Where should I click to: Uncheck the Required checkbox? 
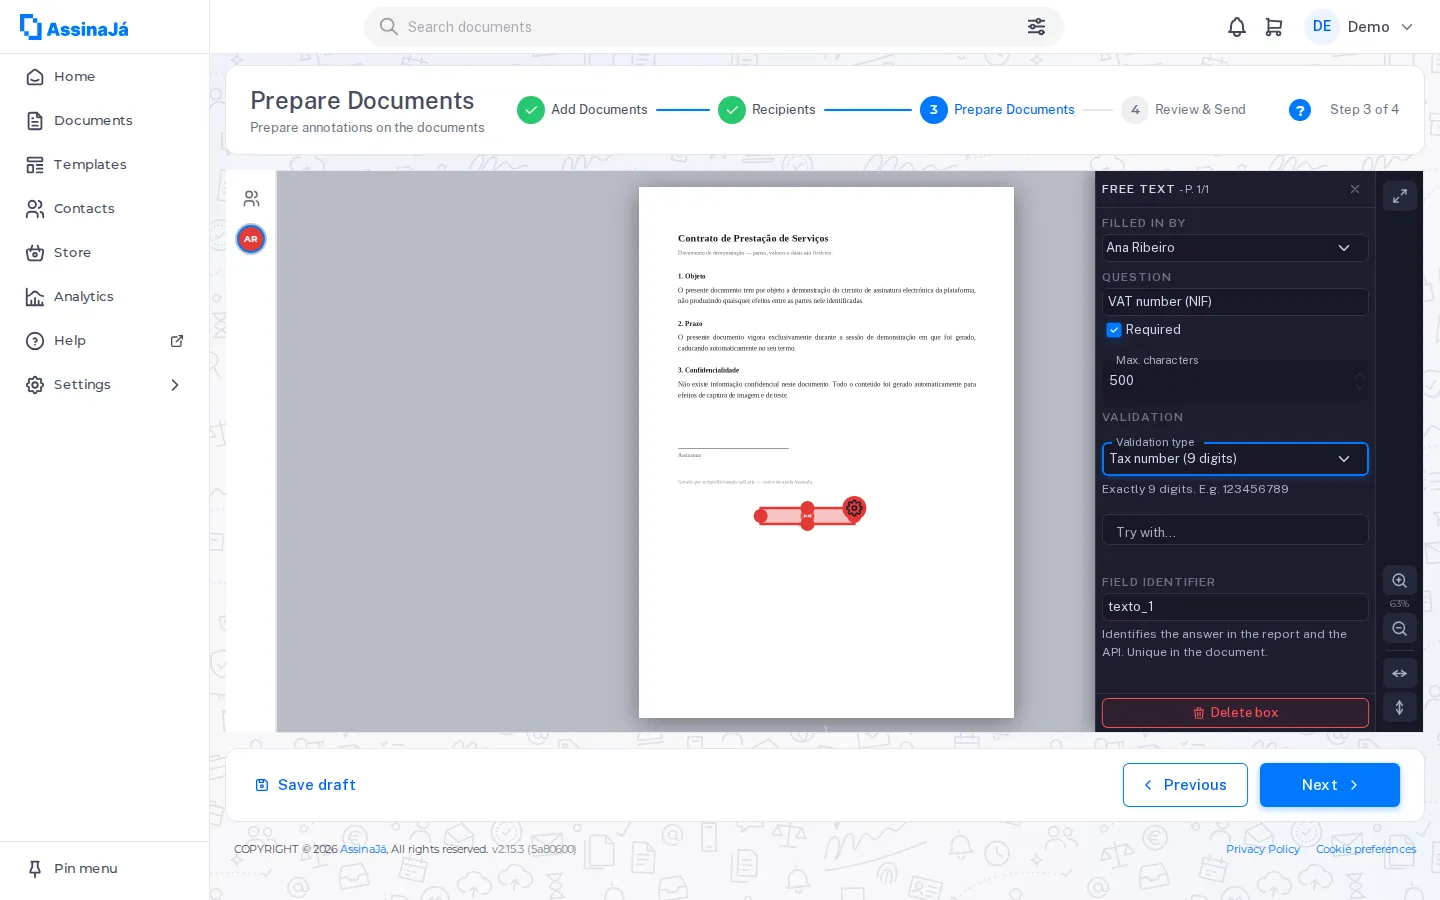coord(1114,330)
